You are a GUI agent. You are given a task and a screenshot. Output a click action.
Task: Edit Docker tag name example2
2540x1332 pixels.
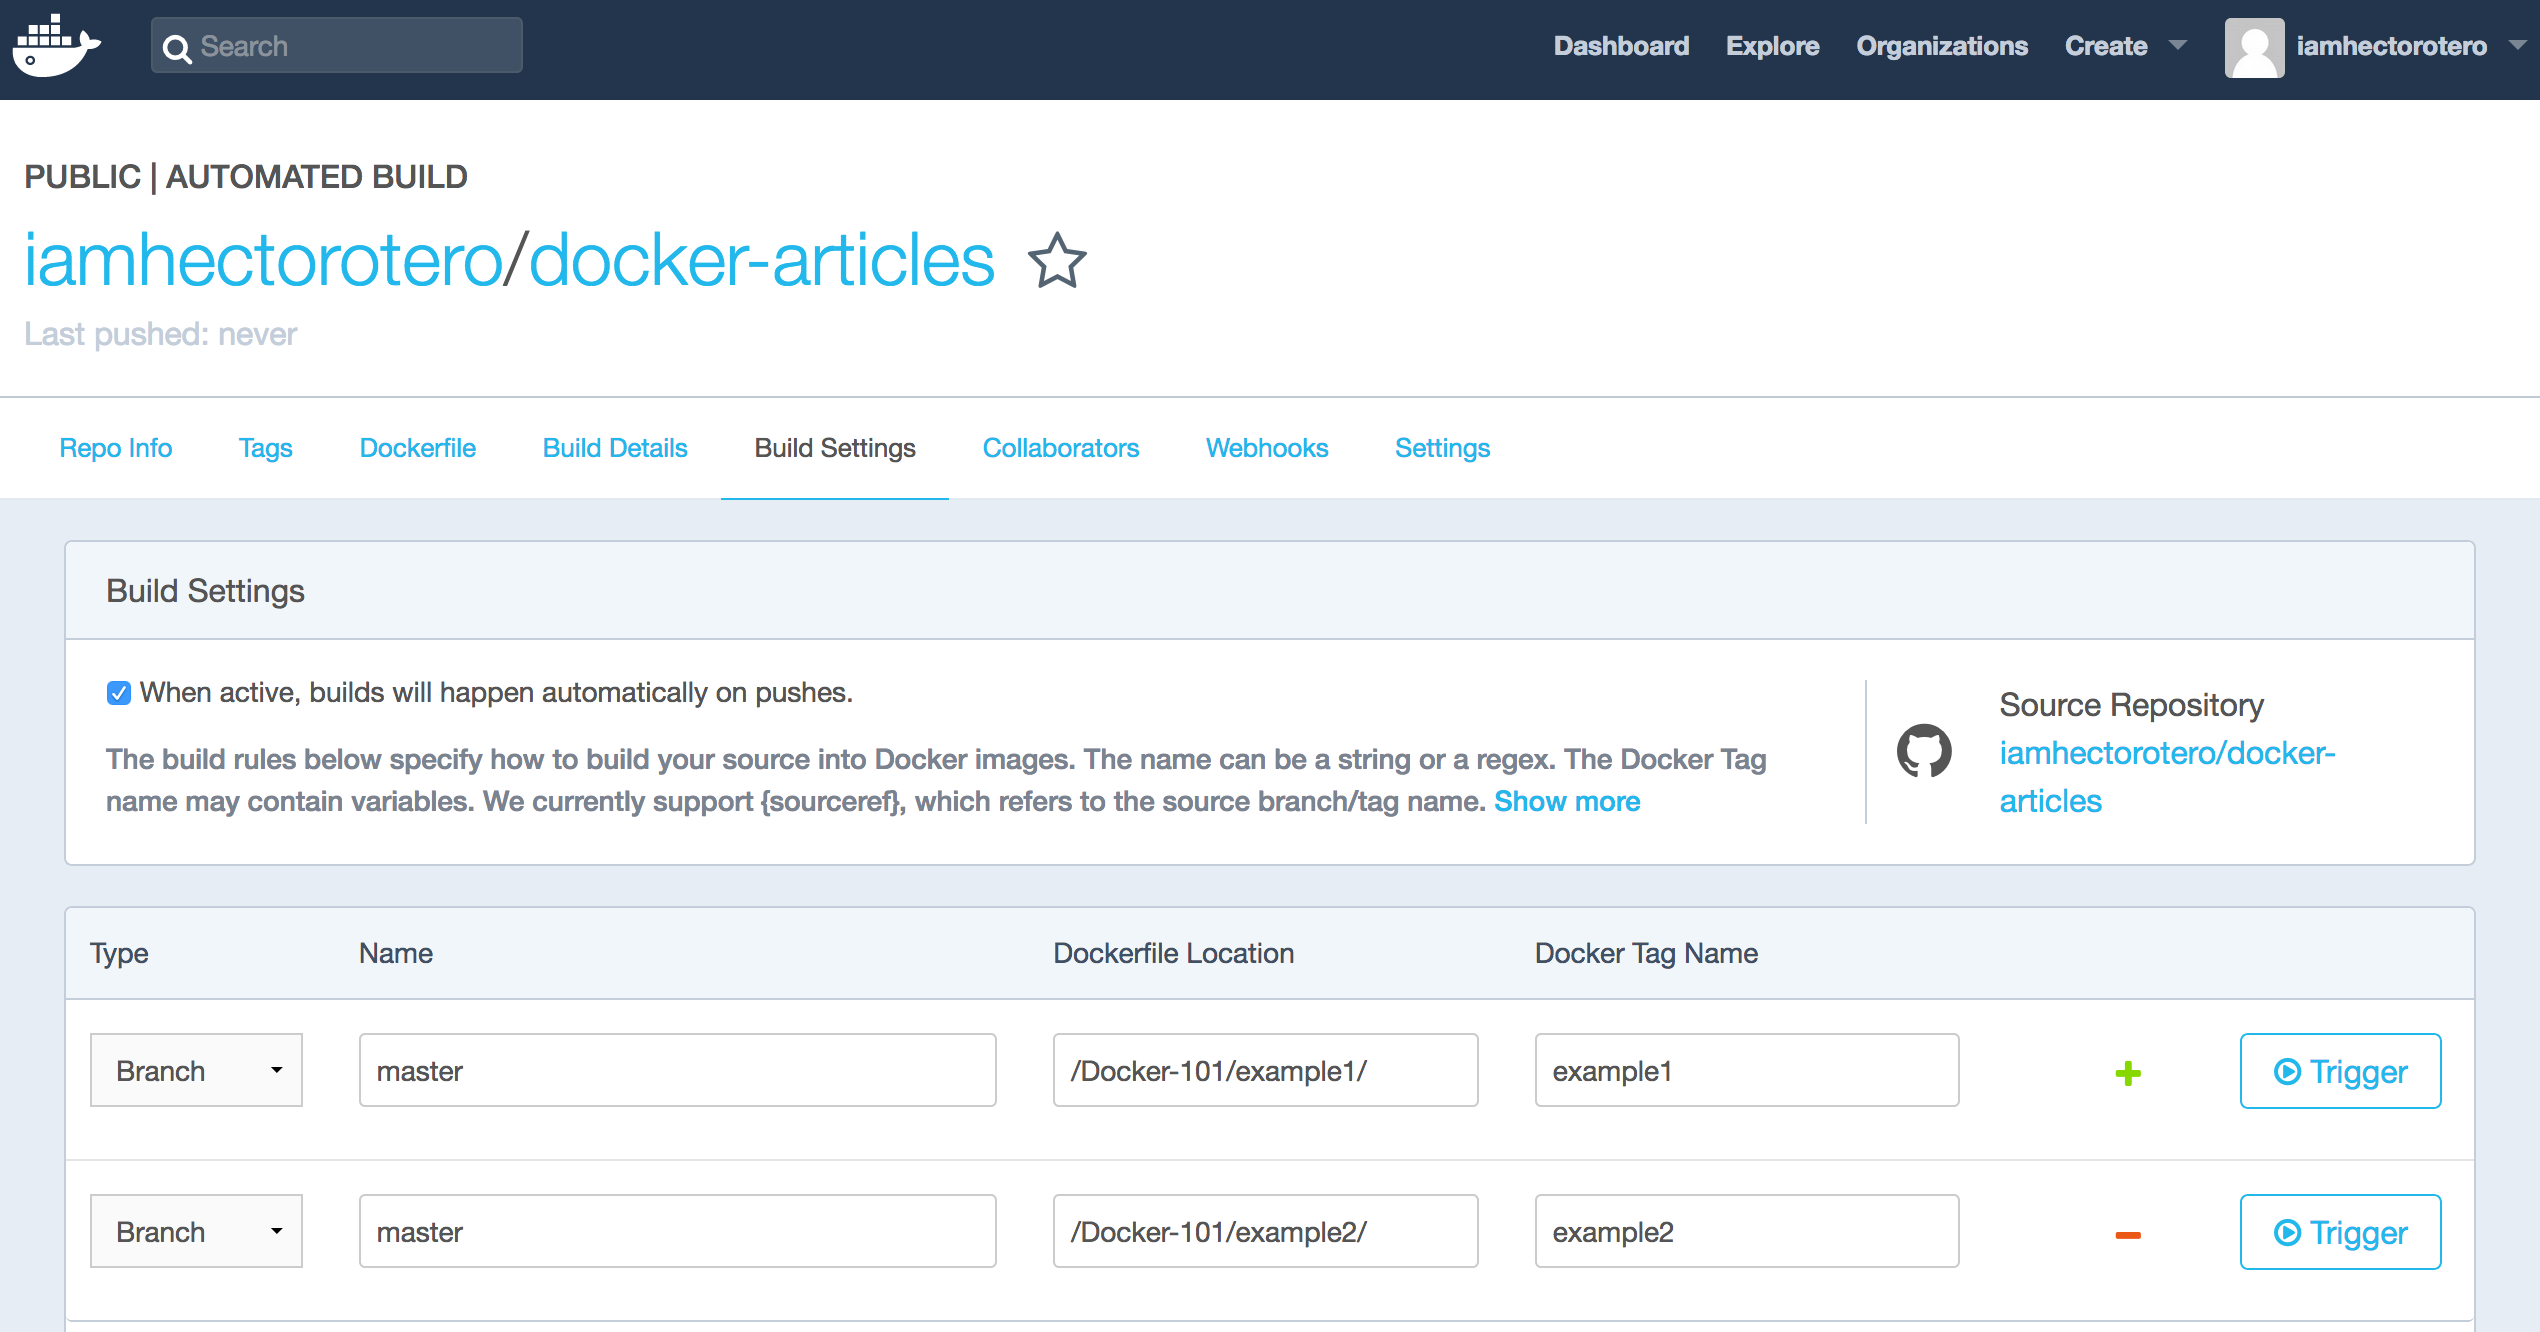(1746, 1231)
